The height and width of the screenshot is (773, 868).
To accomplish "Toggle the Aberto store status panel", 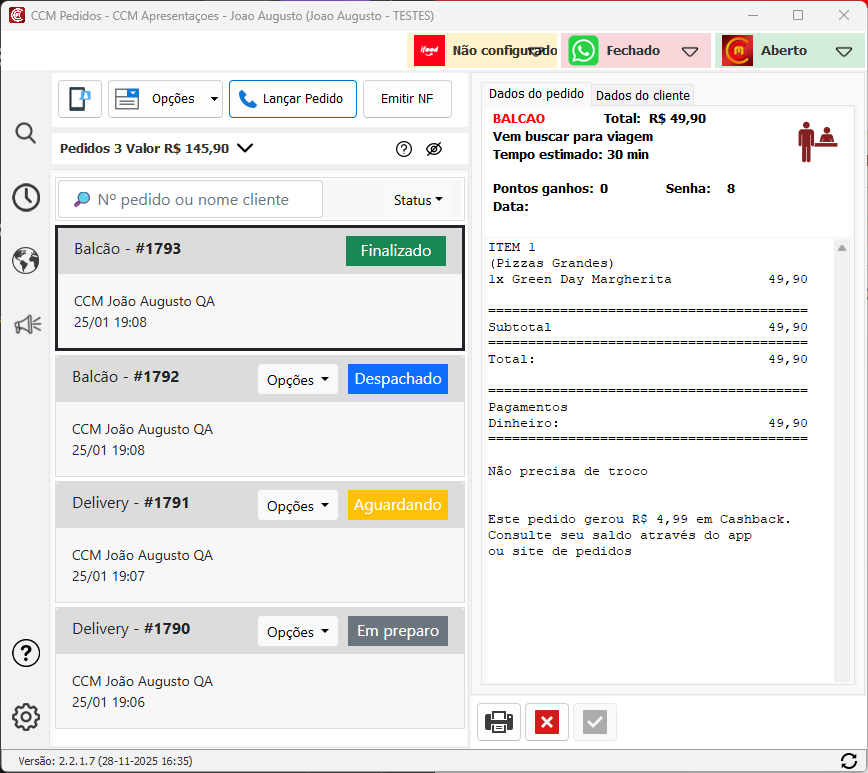I will pyautogui.click(x=789, y=51).
